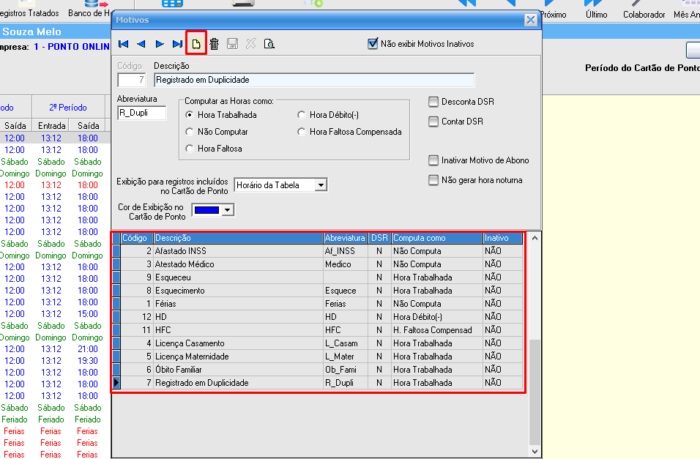This screenshot has width=700, height=459.
Task: Expand the display color dropdown arrow
Action: [228, 210]
